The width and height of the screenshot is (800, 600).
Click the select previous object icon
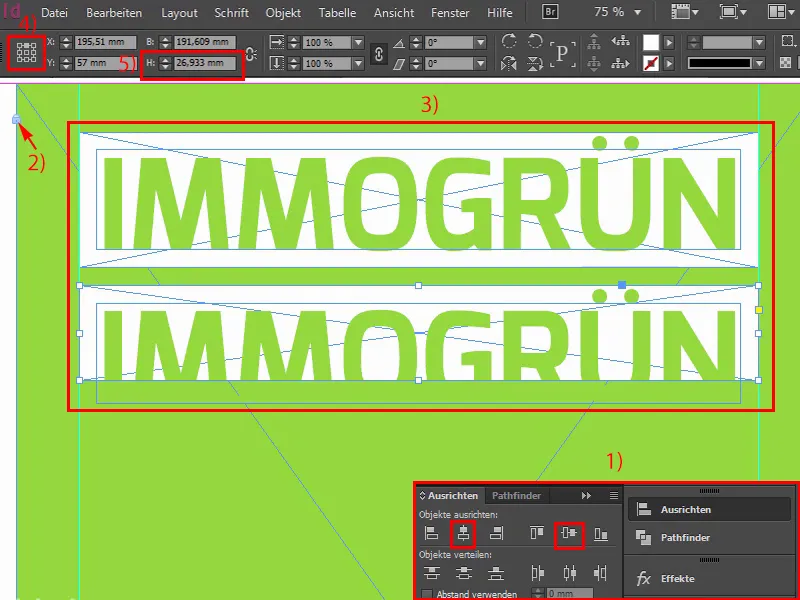pyautogui.click(x=620, y=41)
